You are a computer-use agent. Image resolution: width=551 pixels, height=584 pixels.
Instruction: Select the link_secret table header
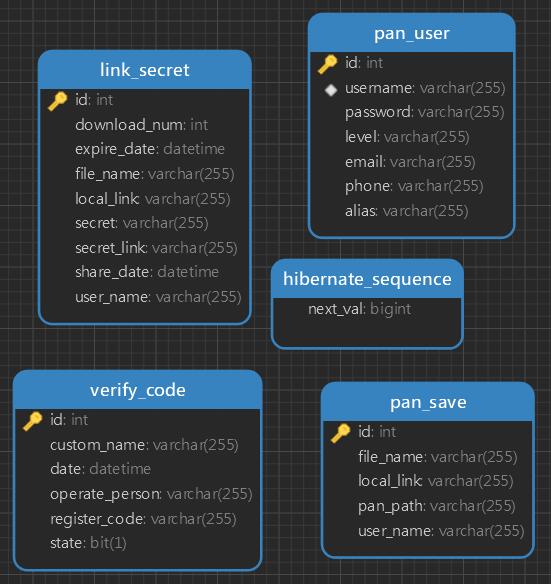[145, 70]
